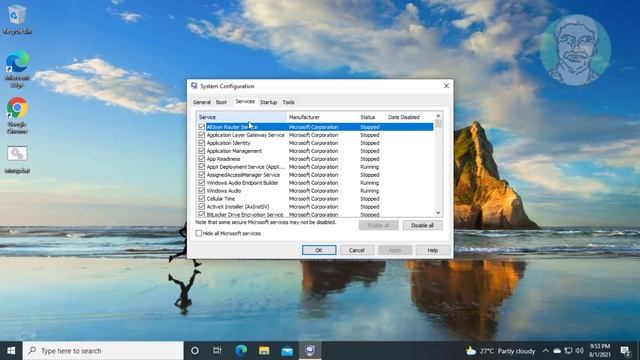This screenshot has height=360, width=640.
Task: Uncheck AppX Deployment Service checkbox
Action: point(201,167)
